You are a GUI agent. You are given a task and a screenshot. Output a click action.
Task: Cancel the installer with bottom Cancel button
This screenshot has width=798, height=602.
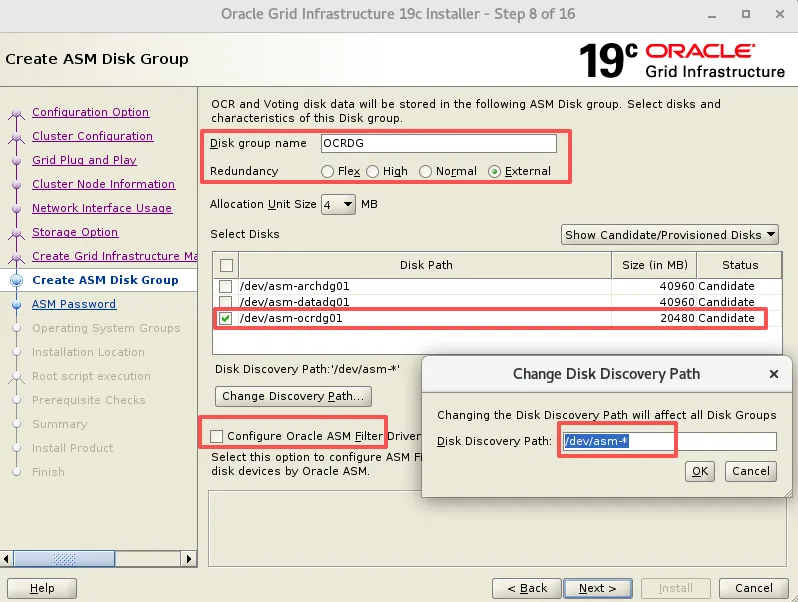pos(753,588)
